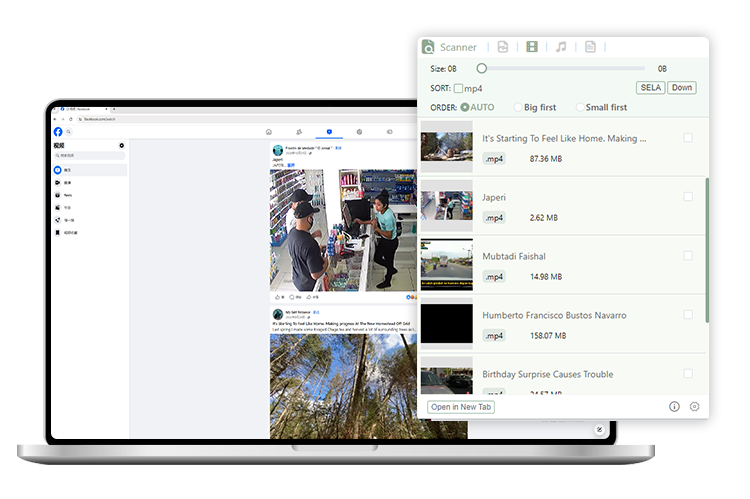The width and height of the screenshot is (750, 499).
Task: Switch to the image files tab icon
Action: 503,46
